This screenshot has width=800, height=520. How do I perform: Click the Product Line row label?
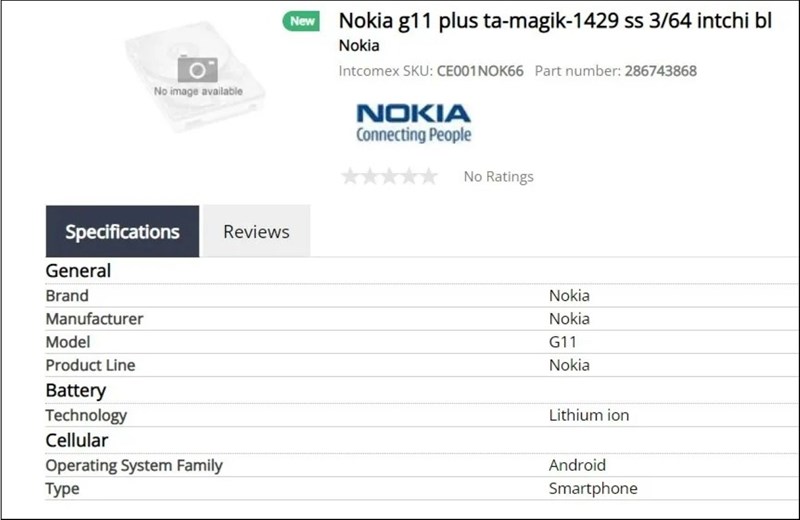click(90, 365)
